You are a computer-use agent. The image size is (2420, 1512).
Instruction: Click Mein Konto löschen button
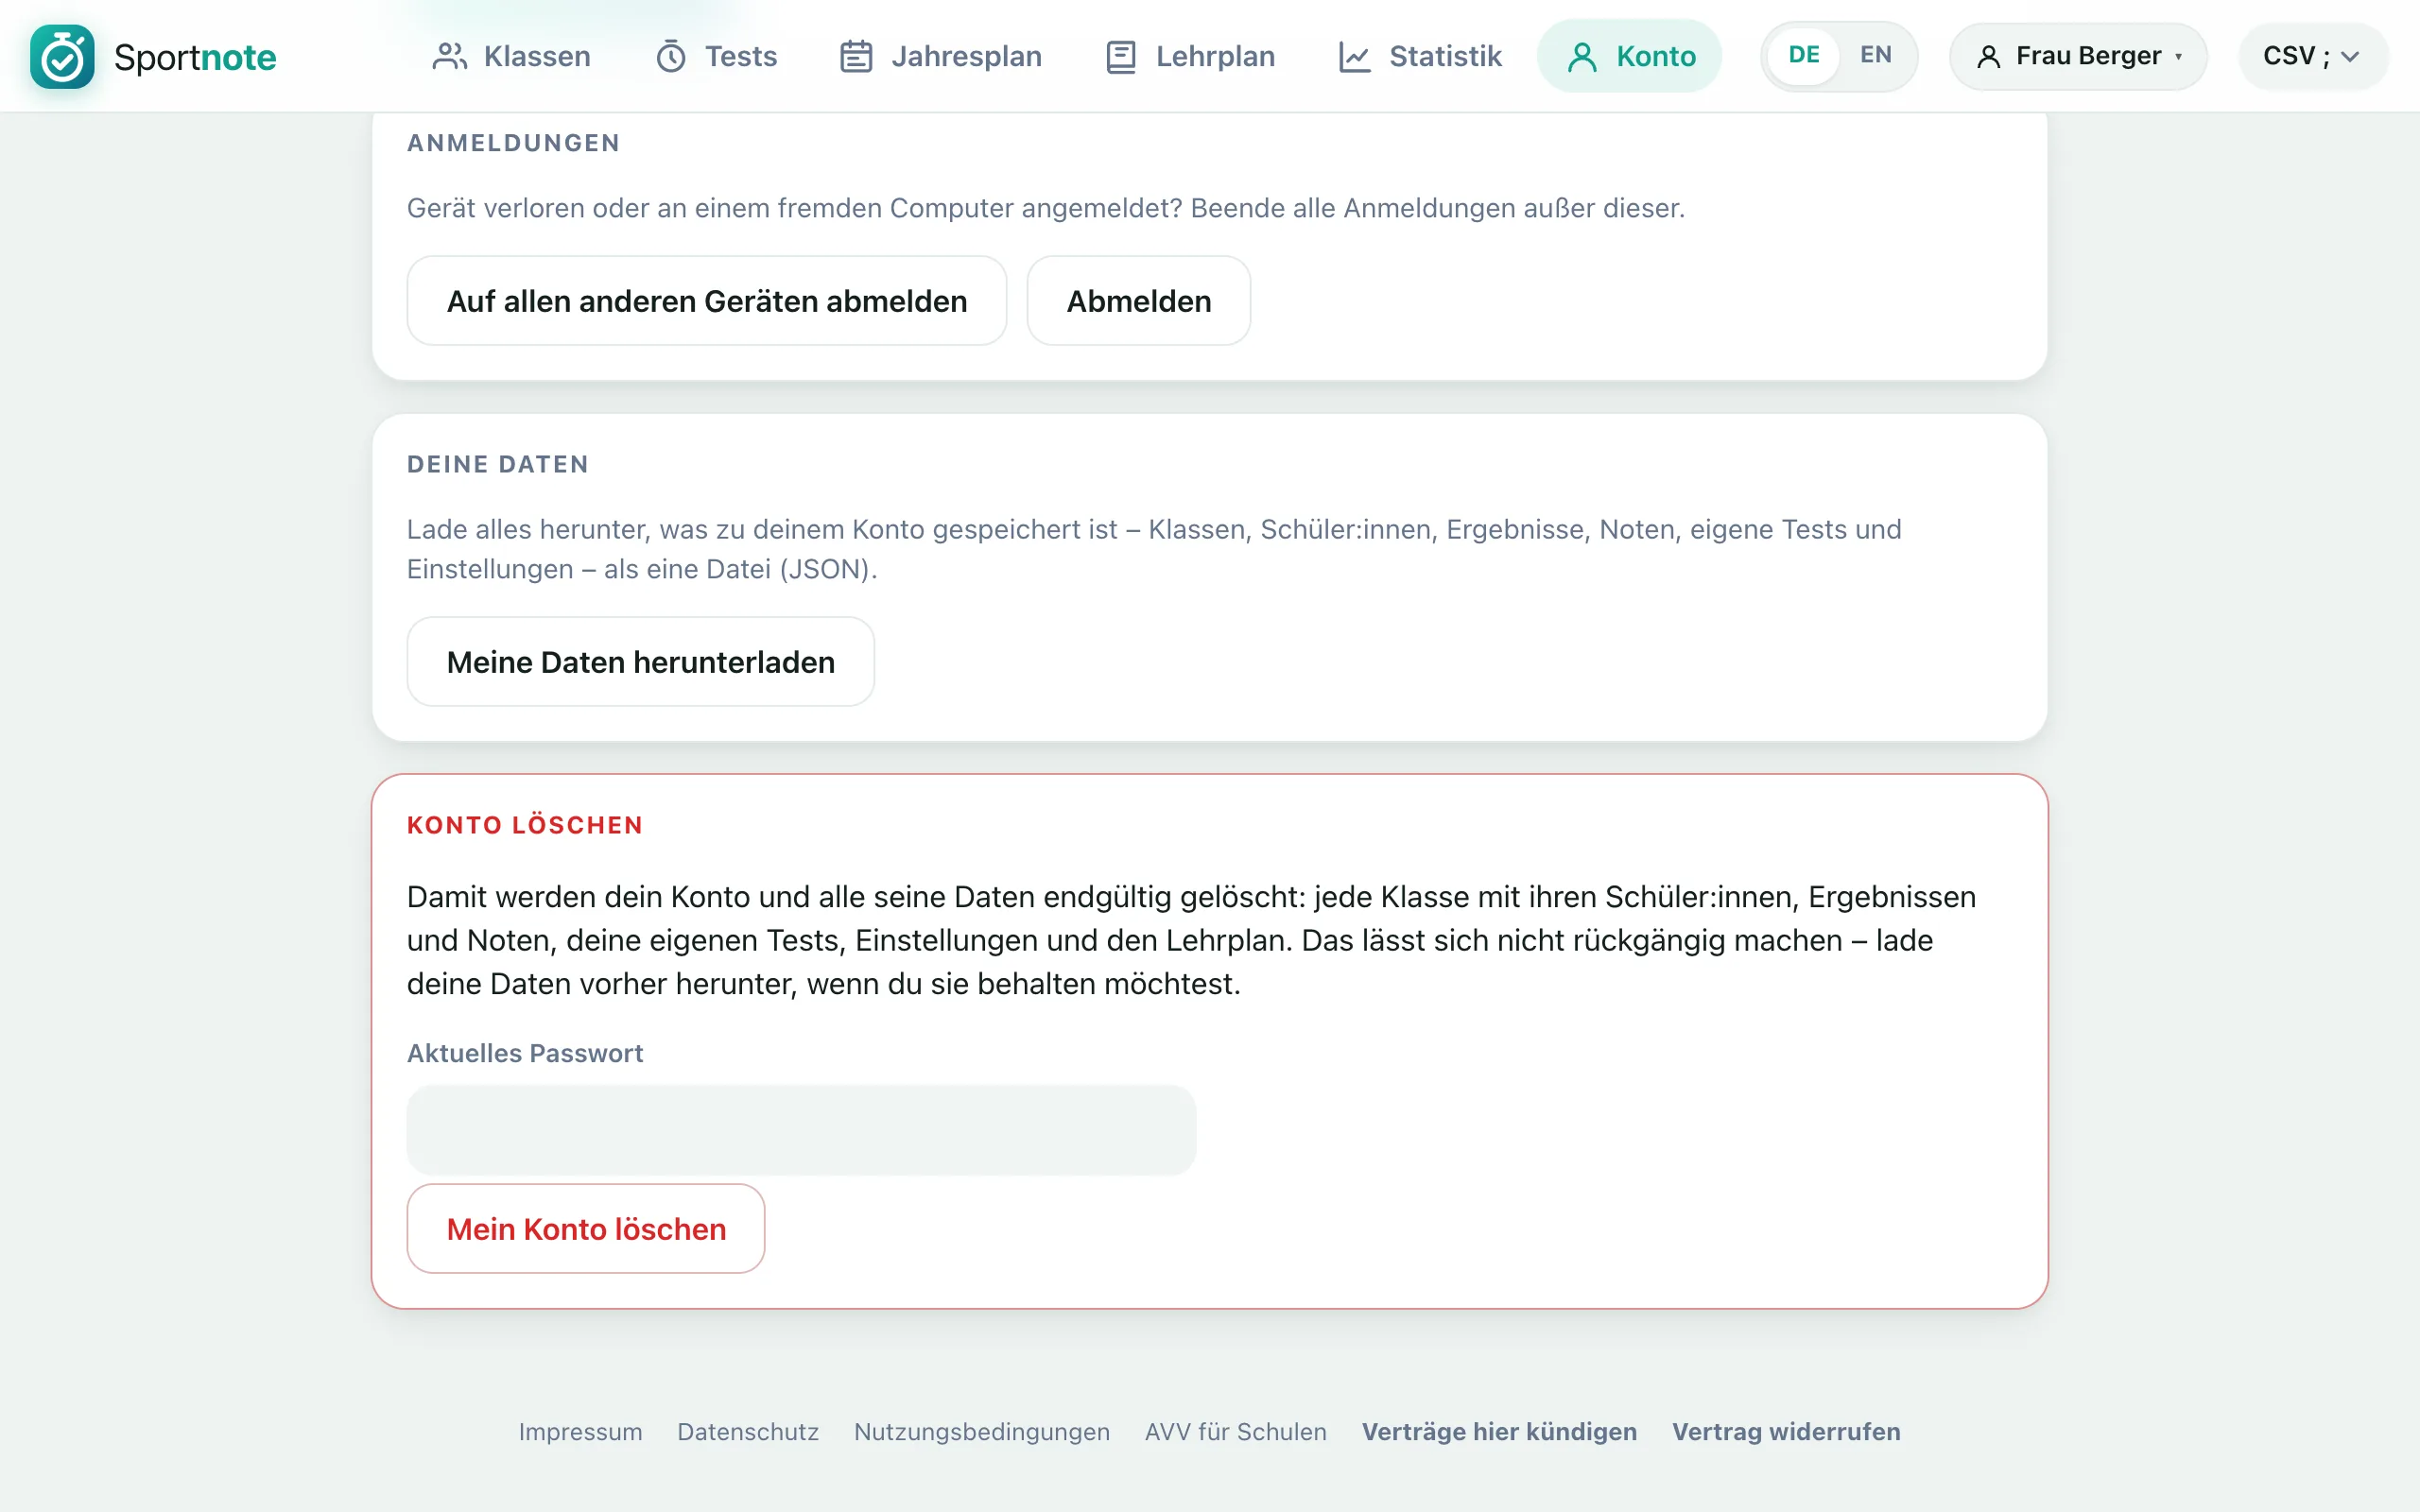[x=586, y=1229]
